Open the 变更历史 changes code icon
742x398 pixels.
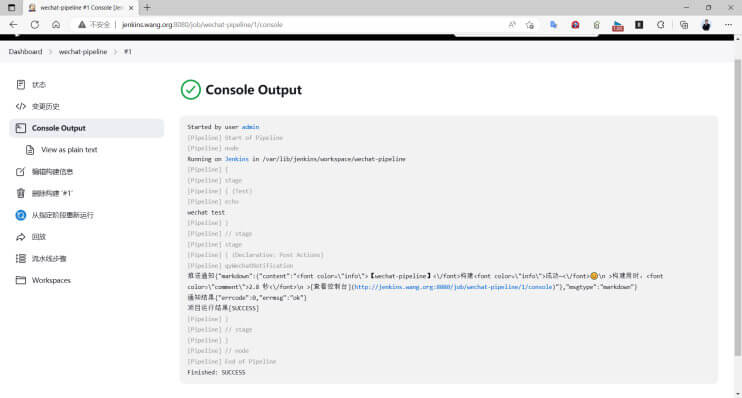(x=20, y=106)
